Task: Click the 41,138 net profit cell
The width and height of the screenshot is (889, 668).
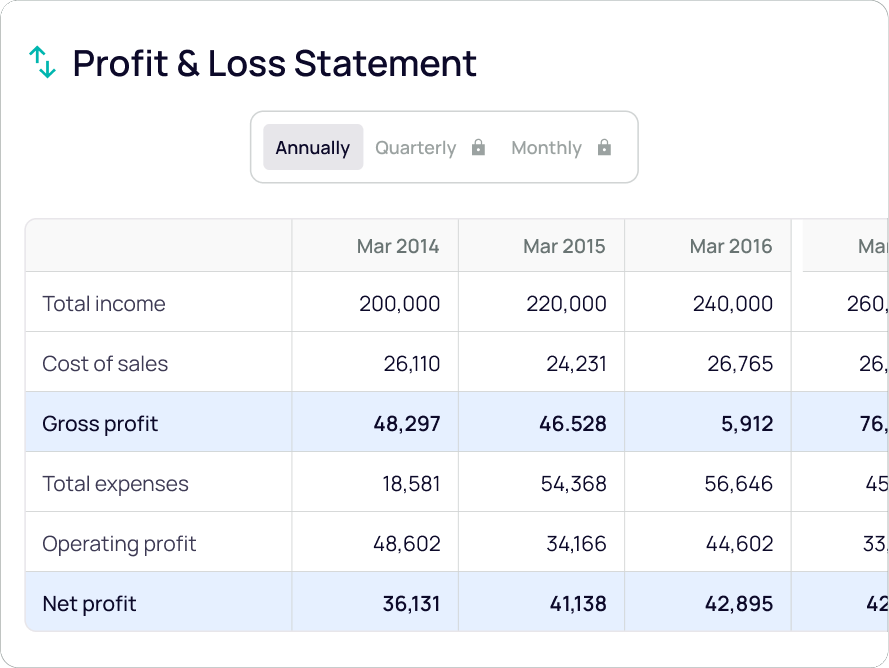Action: [572, 604]
